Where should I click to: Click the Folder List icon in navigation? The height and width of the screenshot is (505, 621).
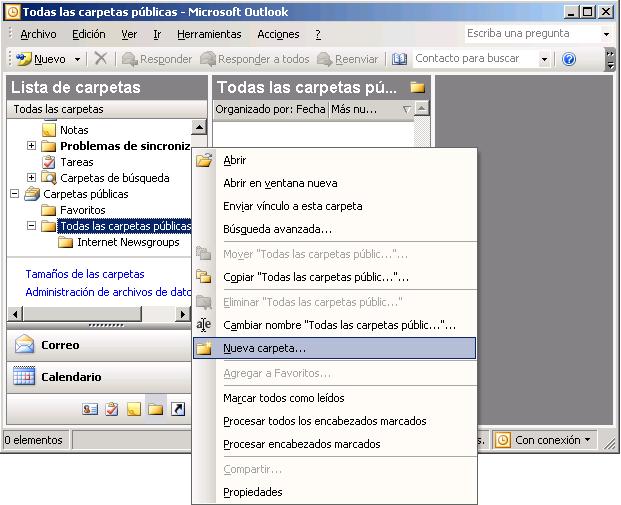click(156, 409)
